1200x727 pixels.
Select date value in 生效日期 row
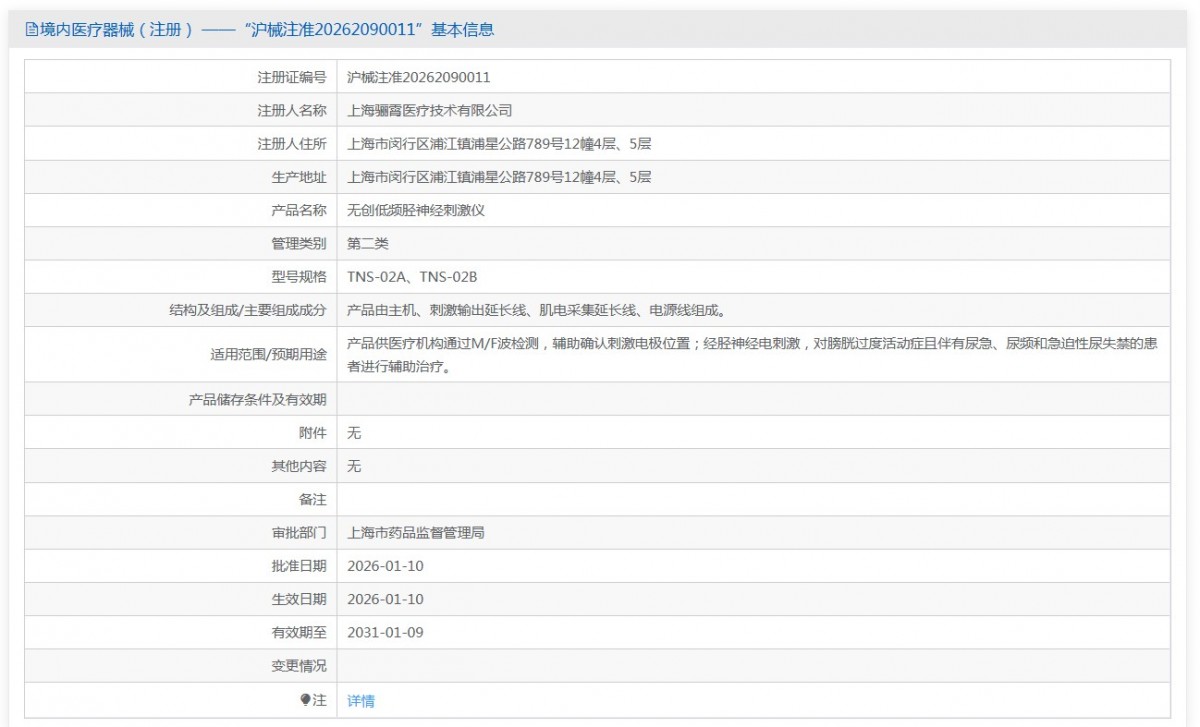point(385,599)
